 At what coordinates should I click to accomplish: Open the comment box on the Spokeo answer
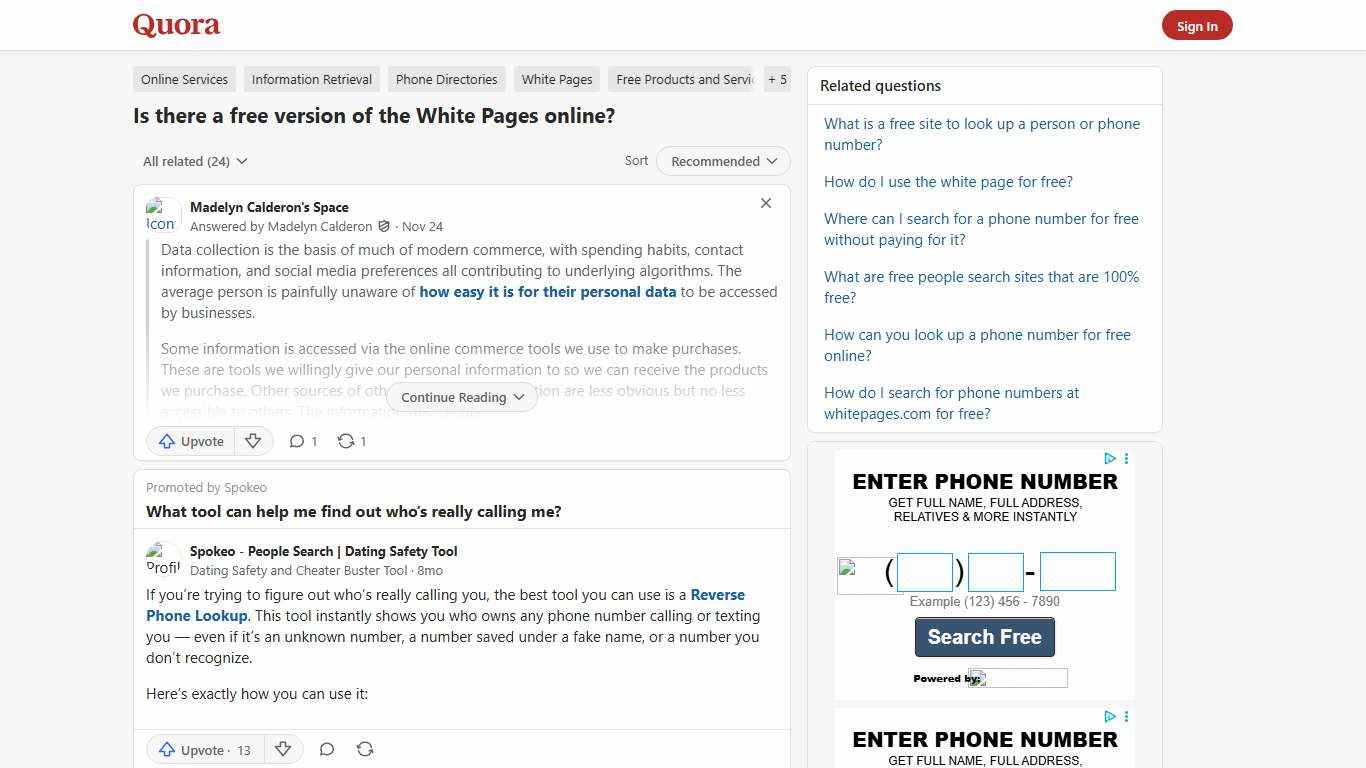click(x=326, y=749)
